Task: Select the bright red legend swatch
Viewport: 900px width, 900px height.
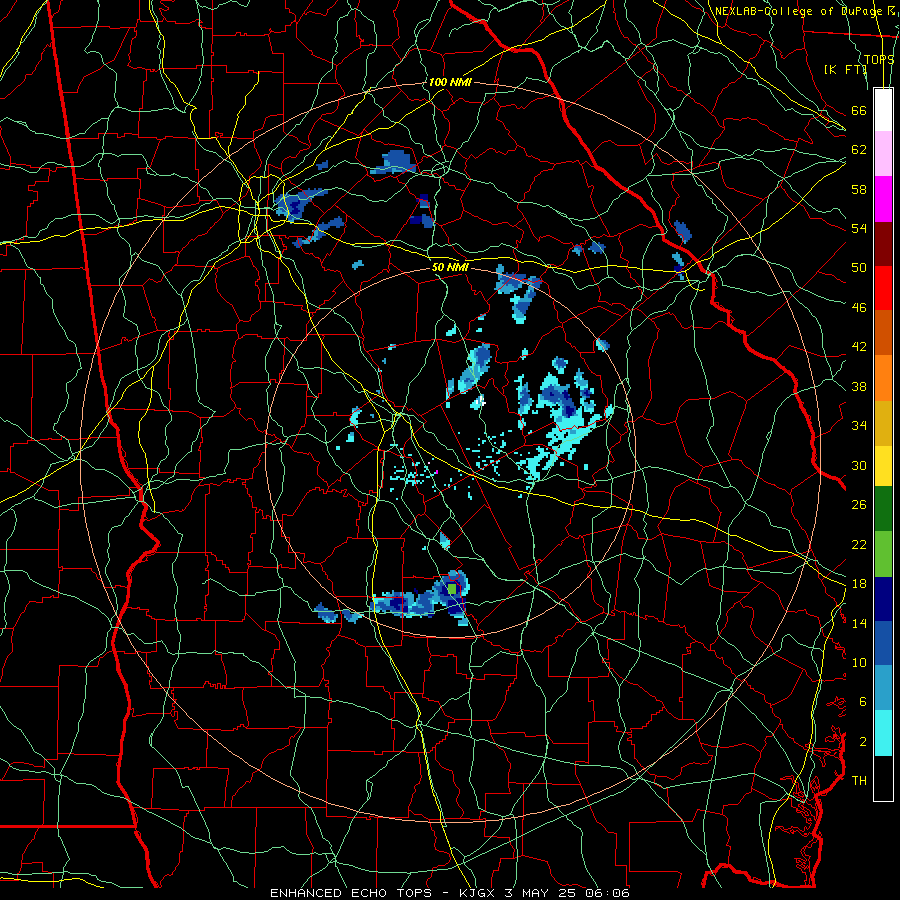Action: click(x=883, y=288)
